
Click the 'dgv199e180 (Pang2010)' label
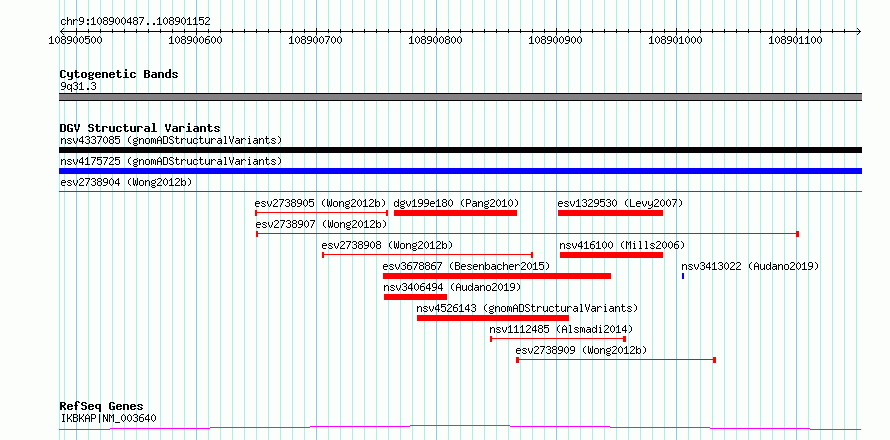[456, 203]
